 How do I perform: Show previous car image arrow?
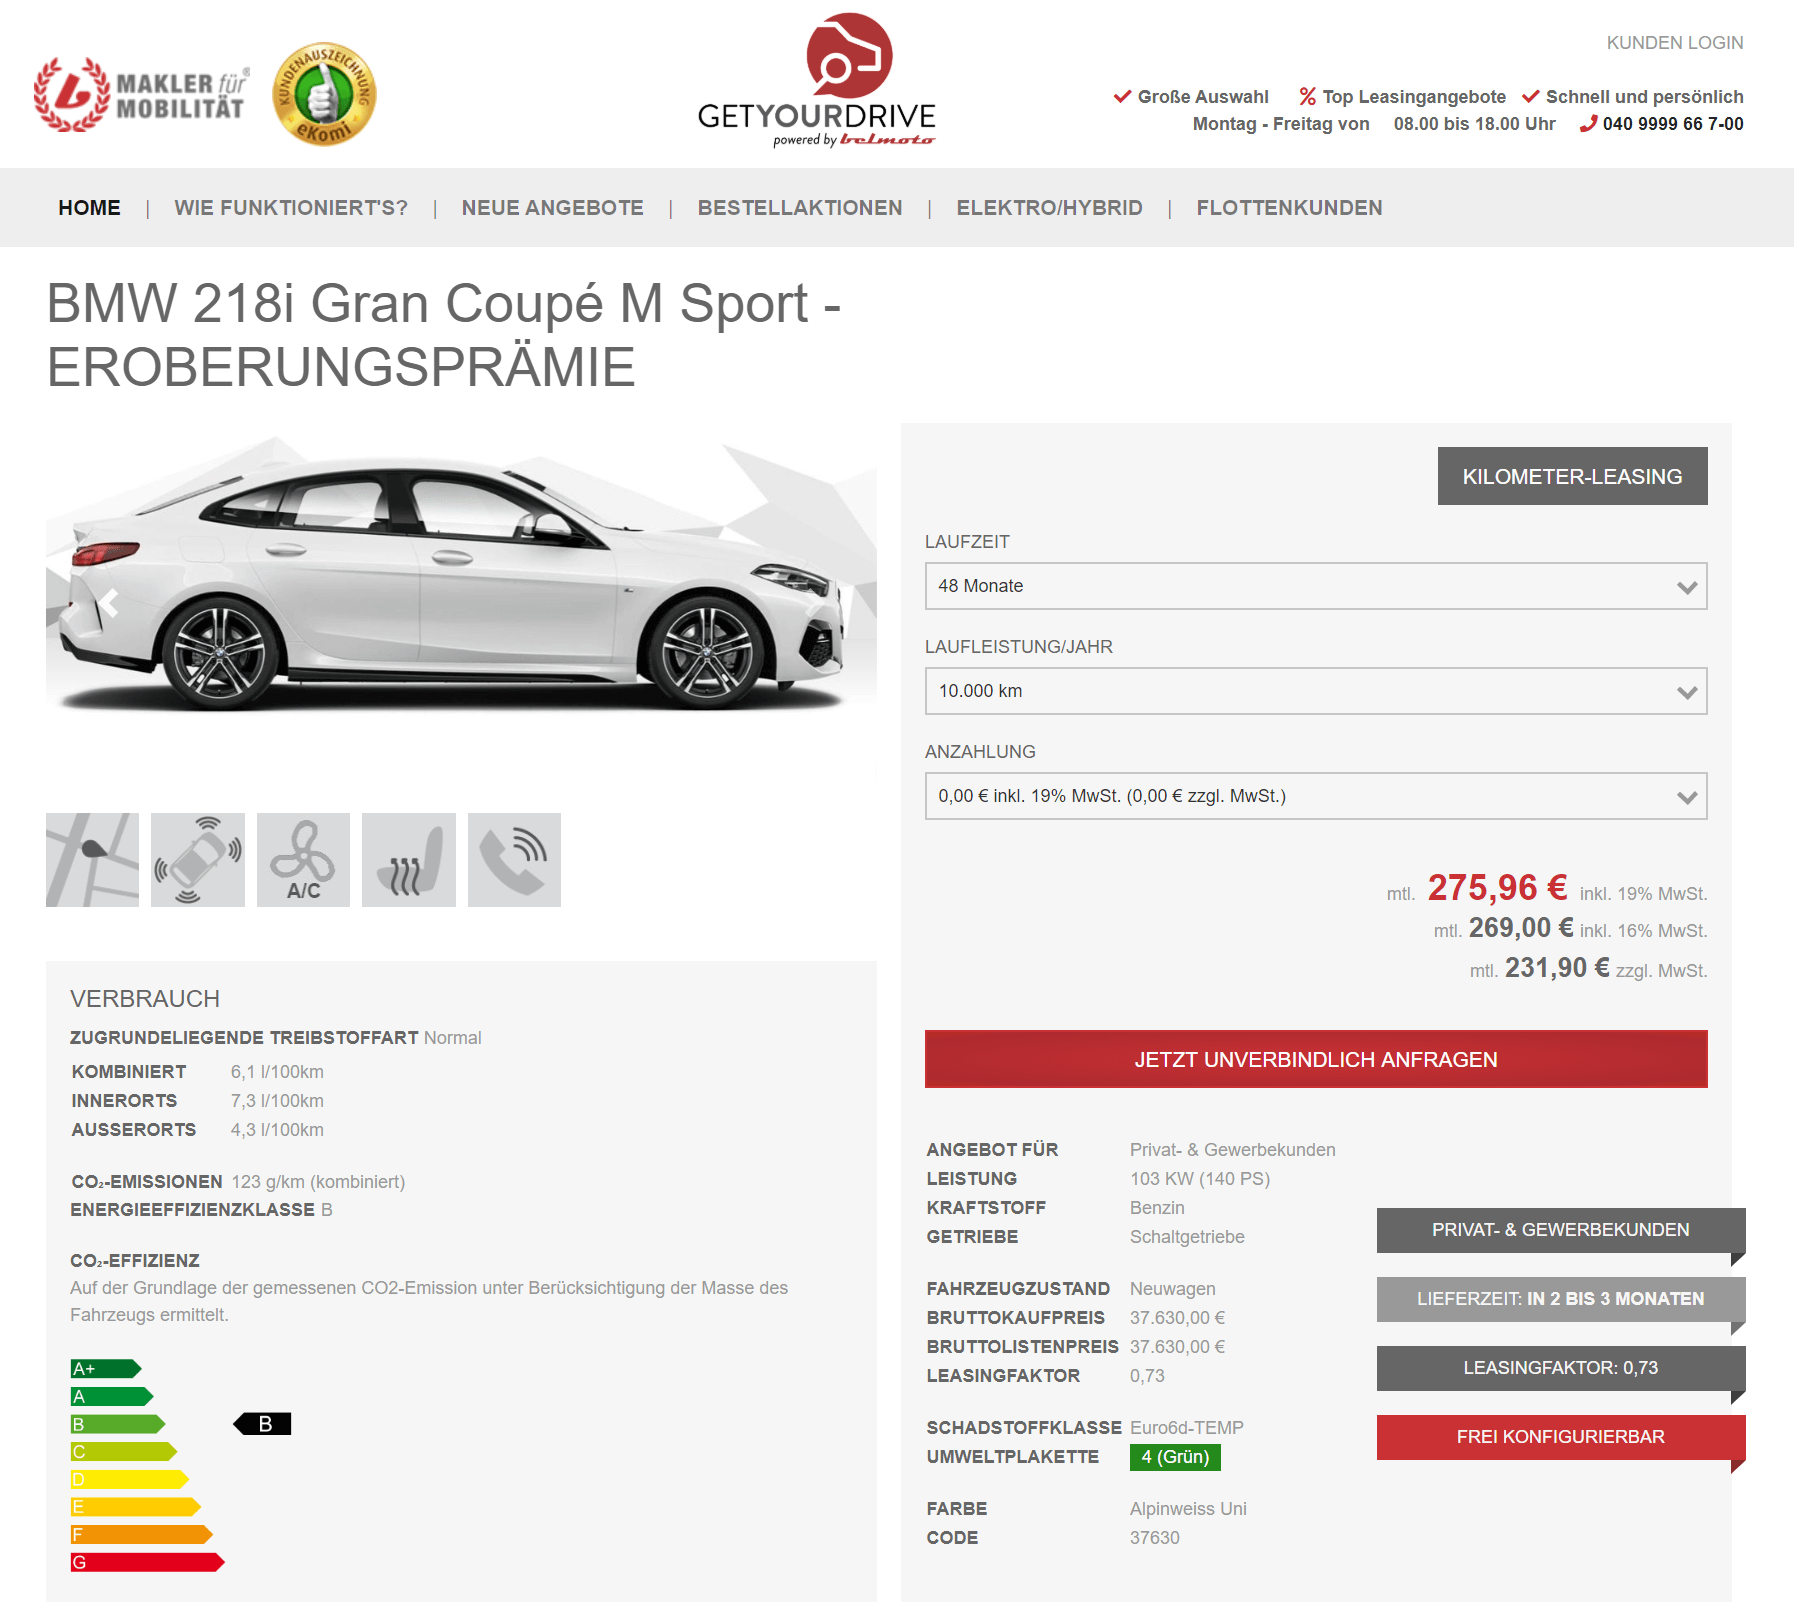click(x=108, y=603)
